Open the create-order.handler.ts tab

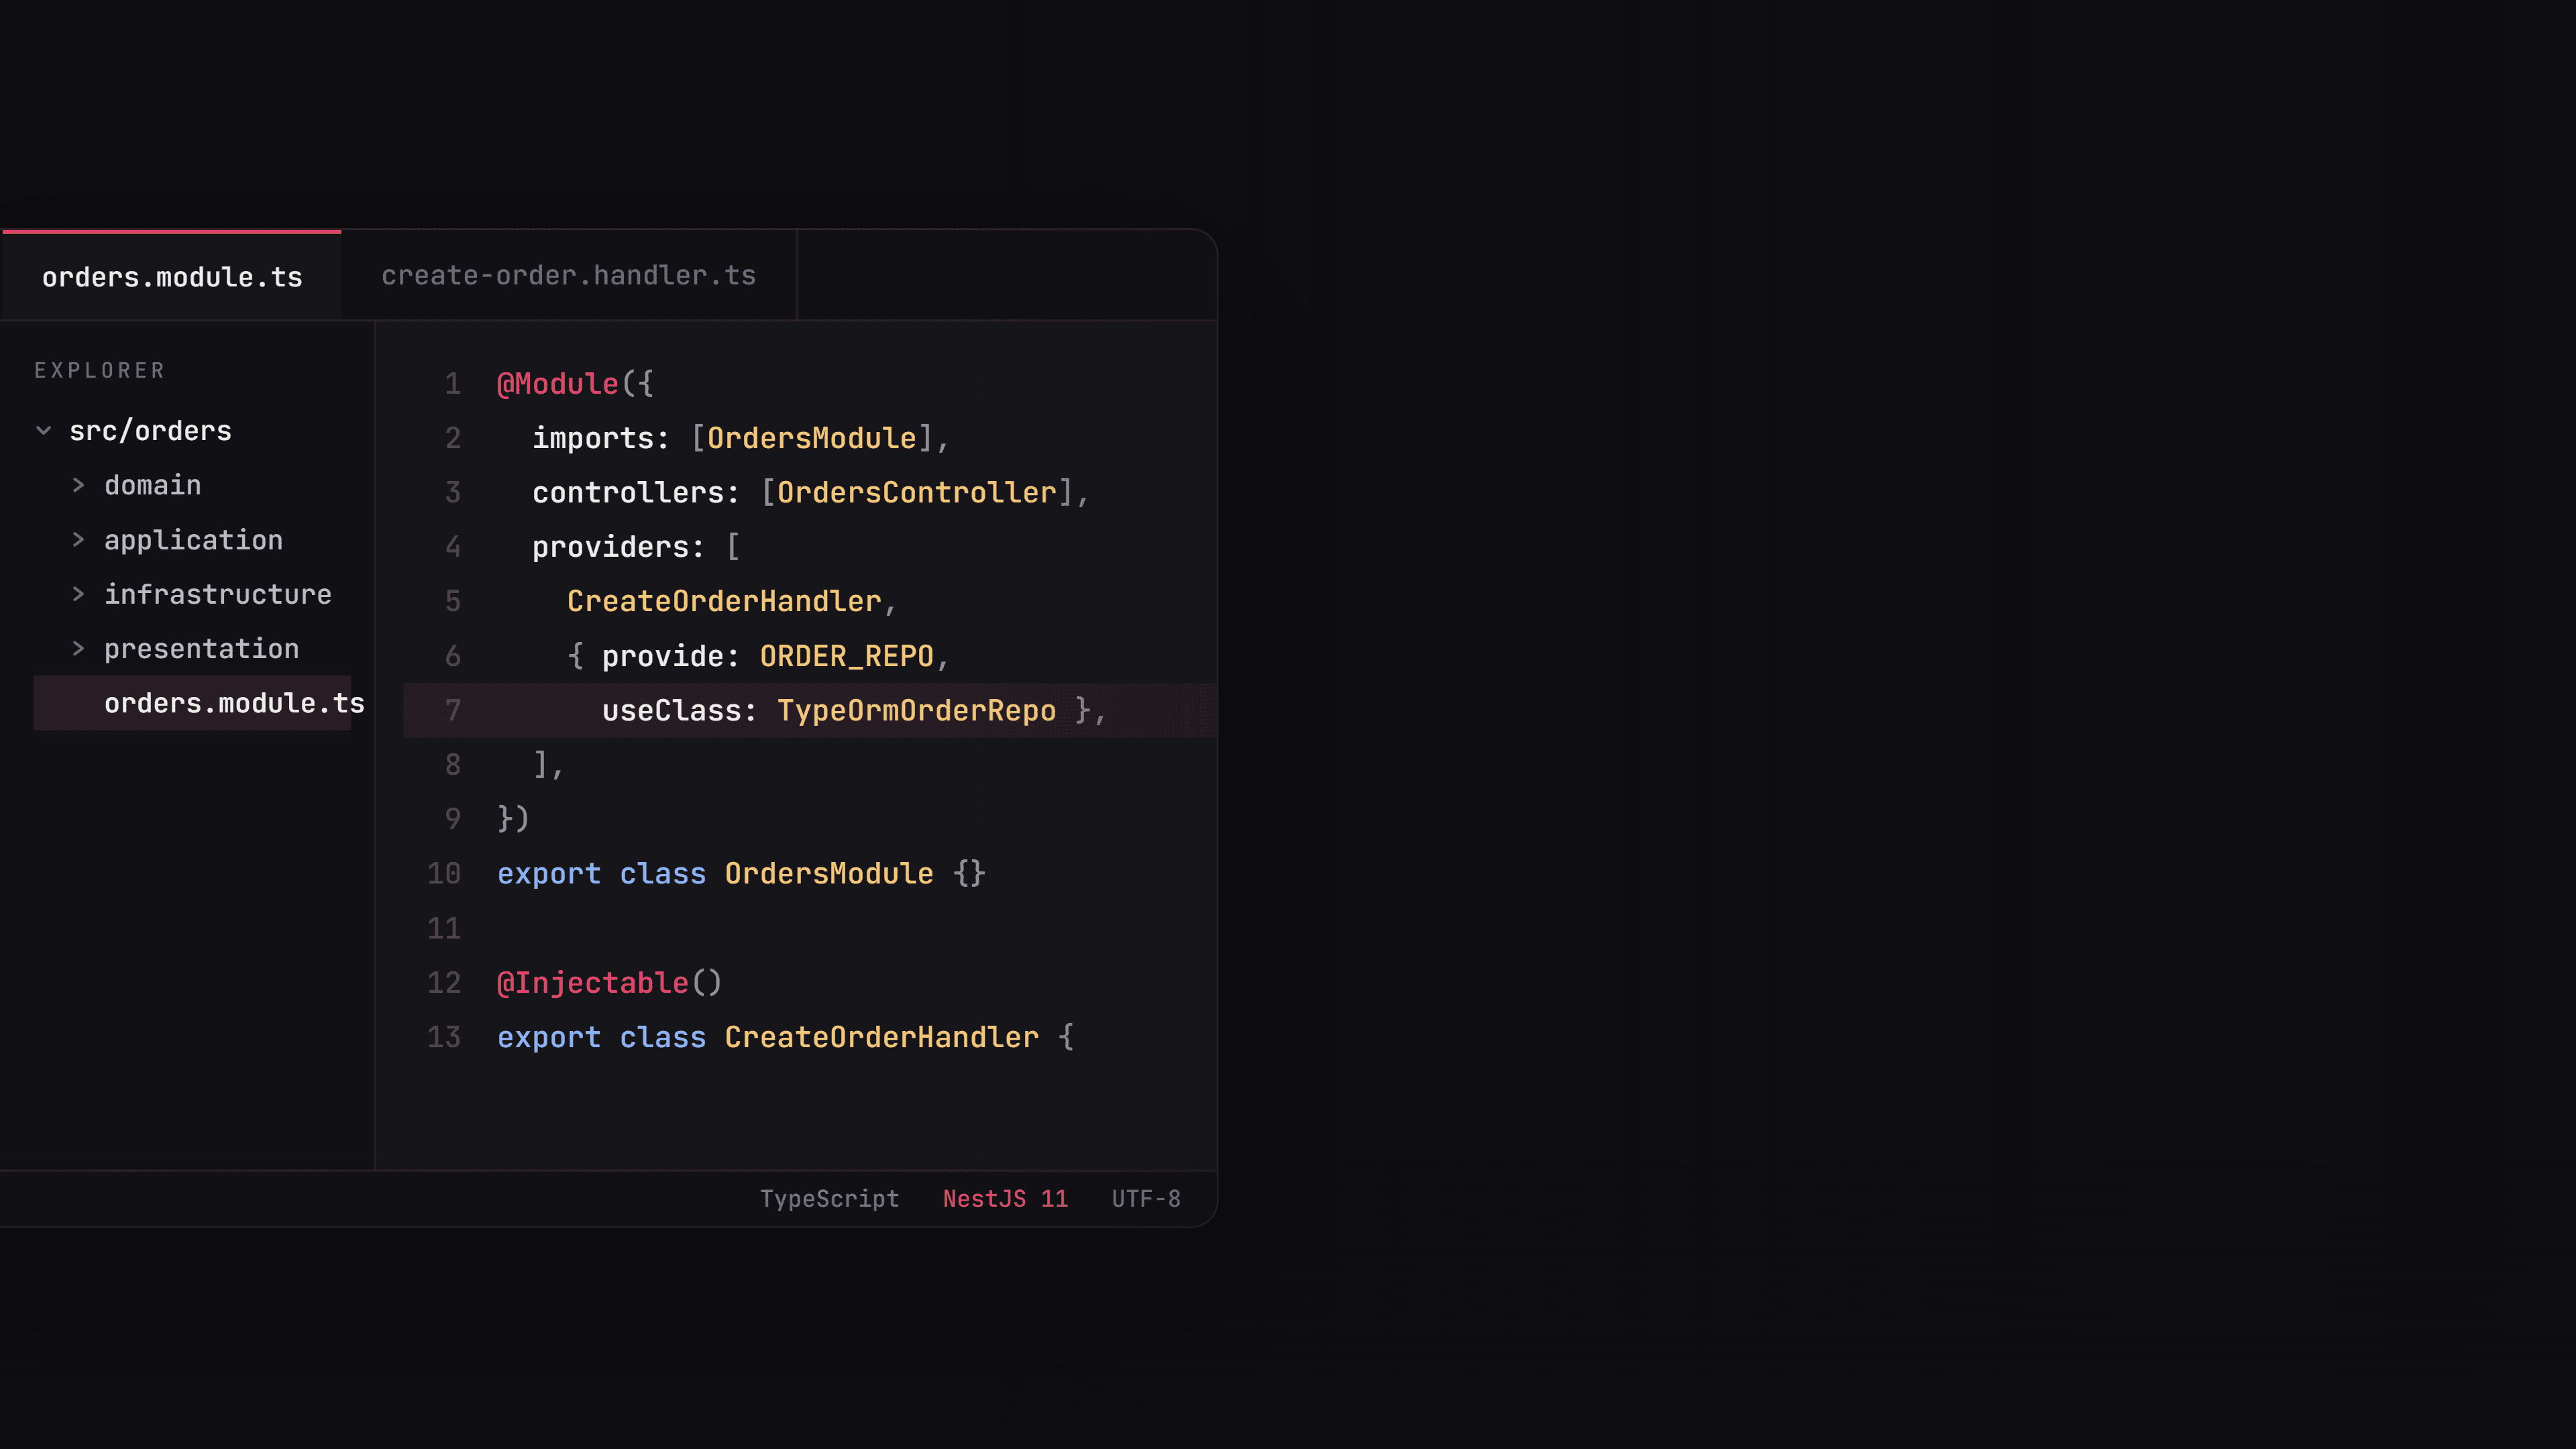pyautogui.click(x=568, y=275)
